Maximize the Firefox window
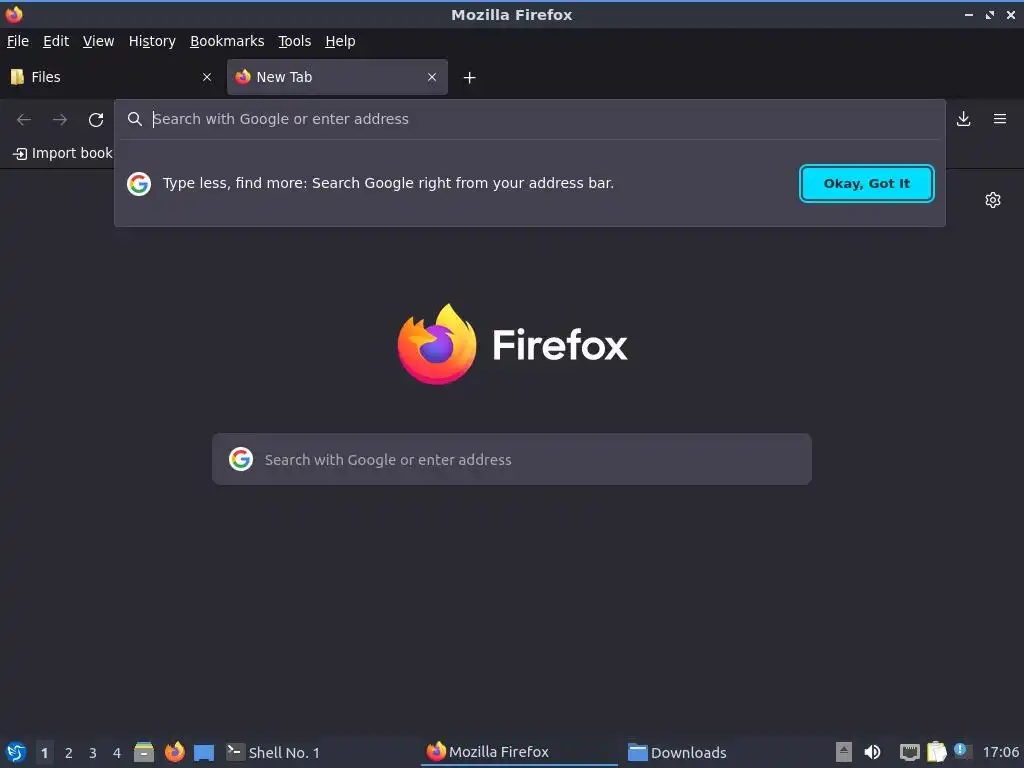The image size is (1024, 768). pyautogui.click(x=990, y=14)
